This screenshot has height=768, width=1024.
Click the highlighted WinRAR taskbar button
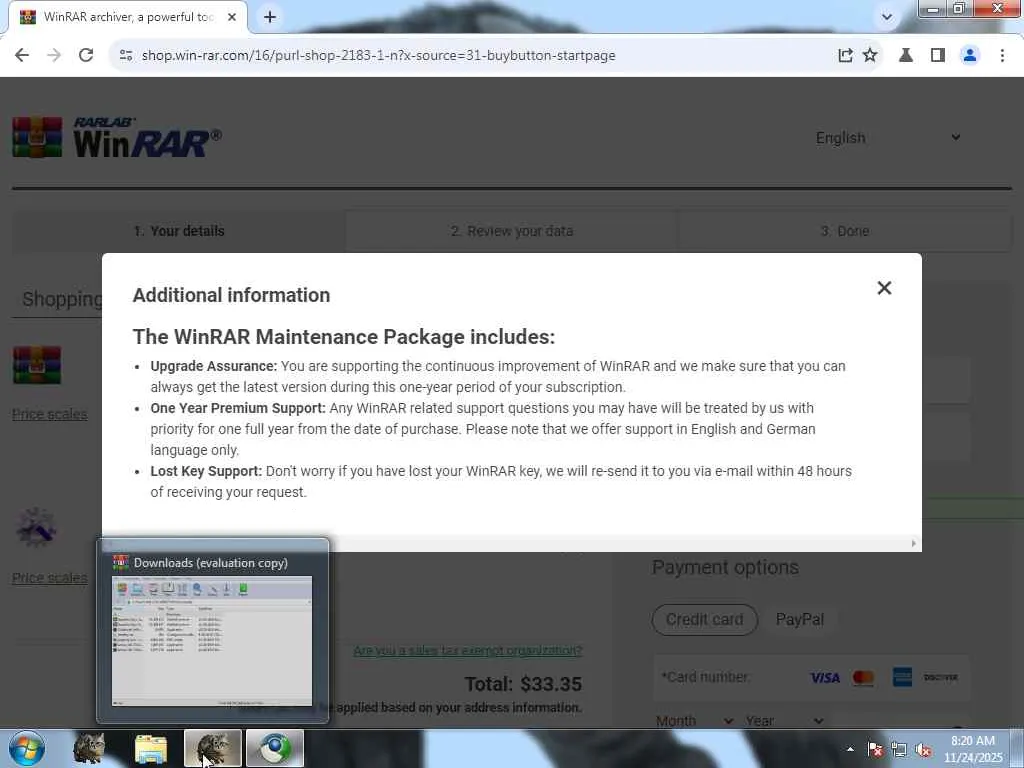coord(213,748)
